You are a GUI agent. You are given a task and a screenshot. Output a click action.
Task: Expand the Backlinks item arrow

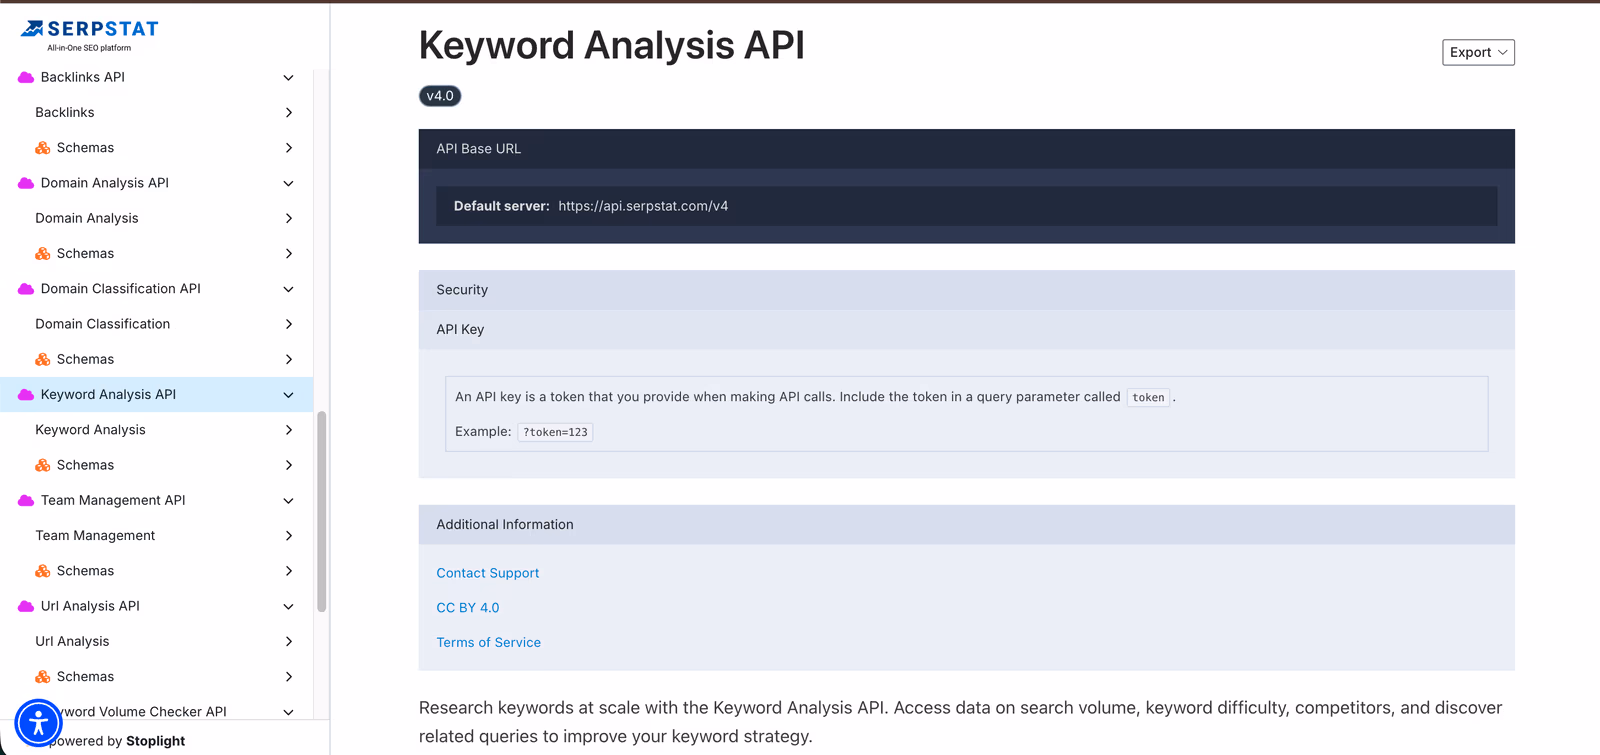pos(289,112)
